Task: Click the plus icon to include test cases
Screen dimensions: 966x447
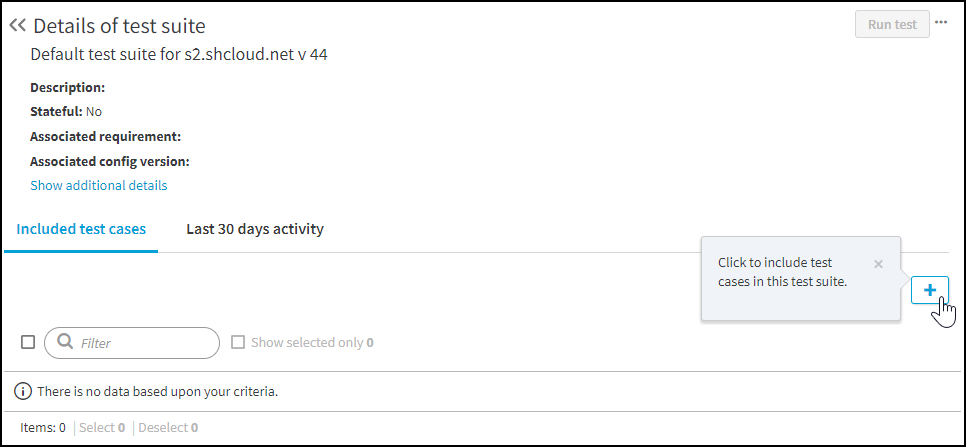Action: click(930, 290)
